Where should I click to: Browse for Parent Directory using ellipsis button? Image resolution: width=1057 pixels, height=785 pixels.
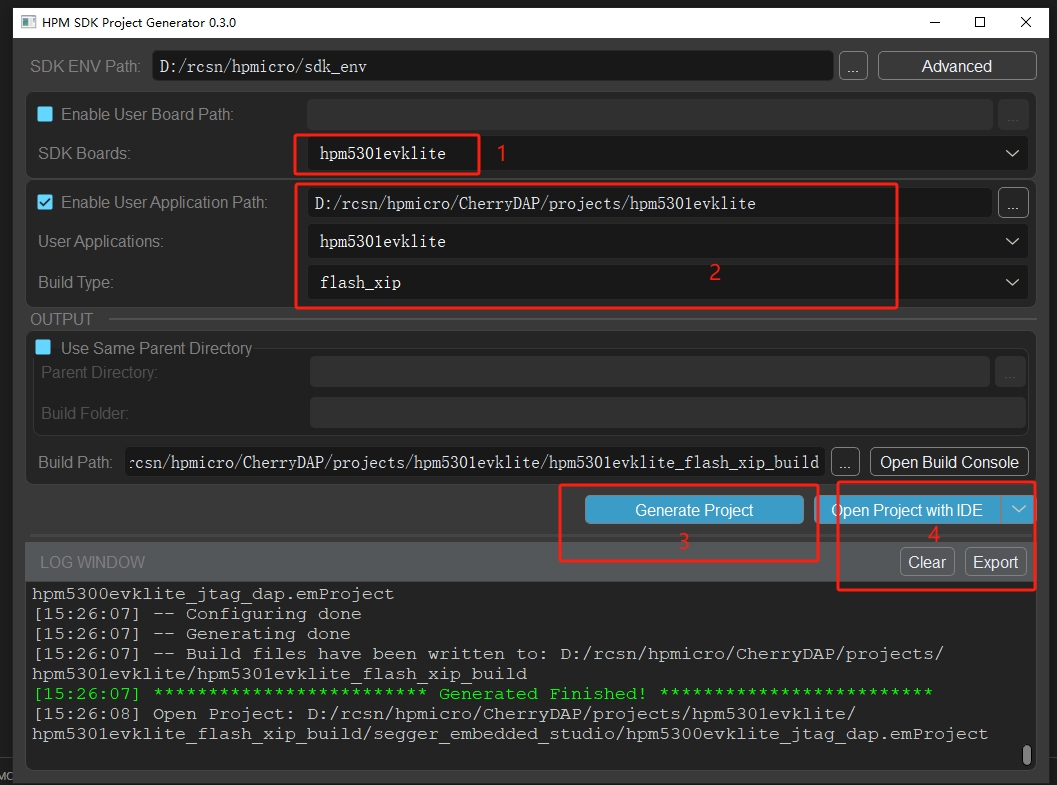pos(1010,371)
